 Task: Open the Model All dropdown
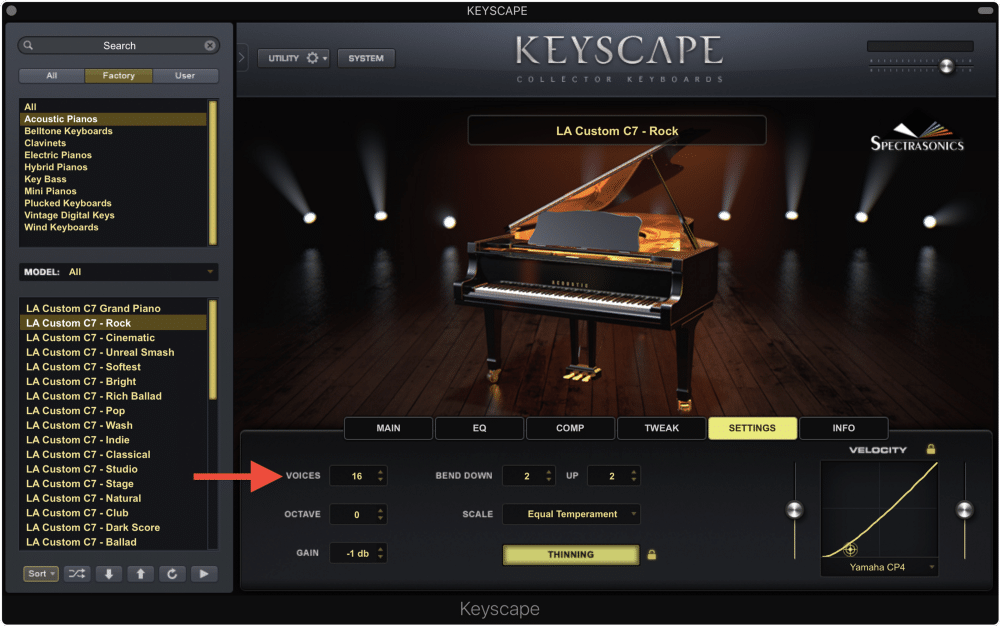[119, 272]
